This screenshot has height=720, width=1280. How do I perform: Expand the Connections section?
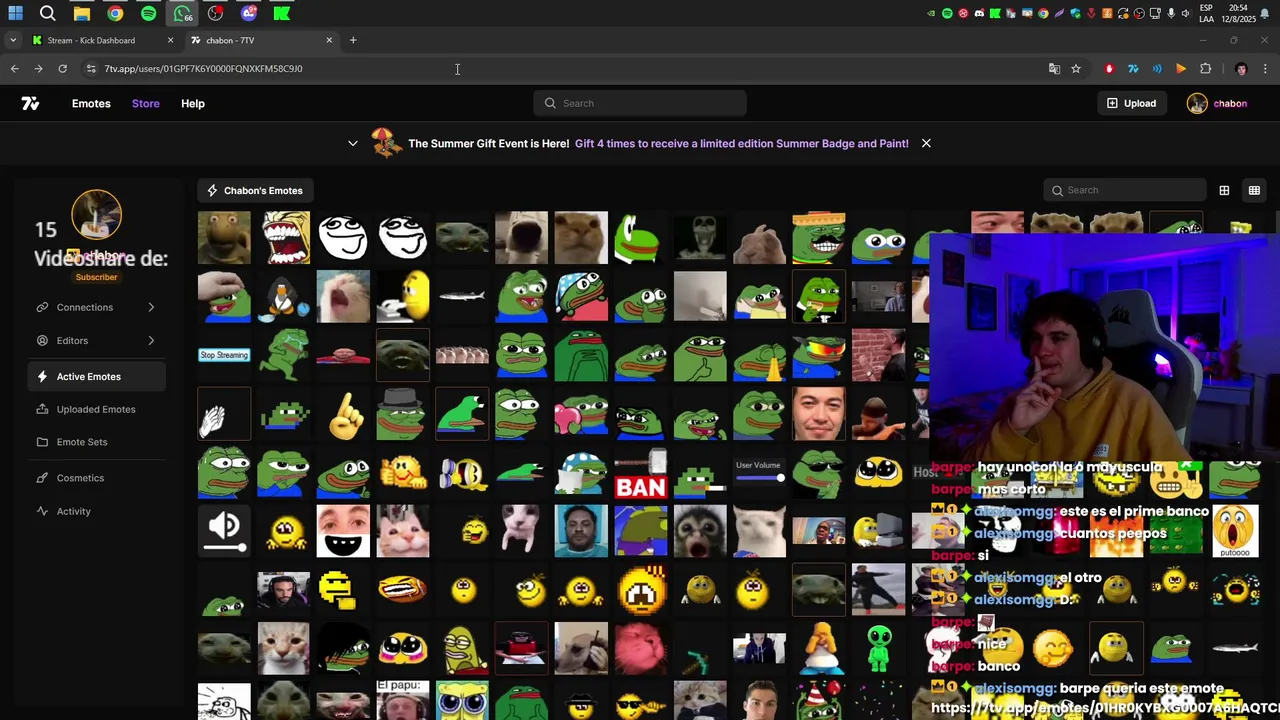pos(96,307)
